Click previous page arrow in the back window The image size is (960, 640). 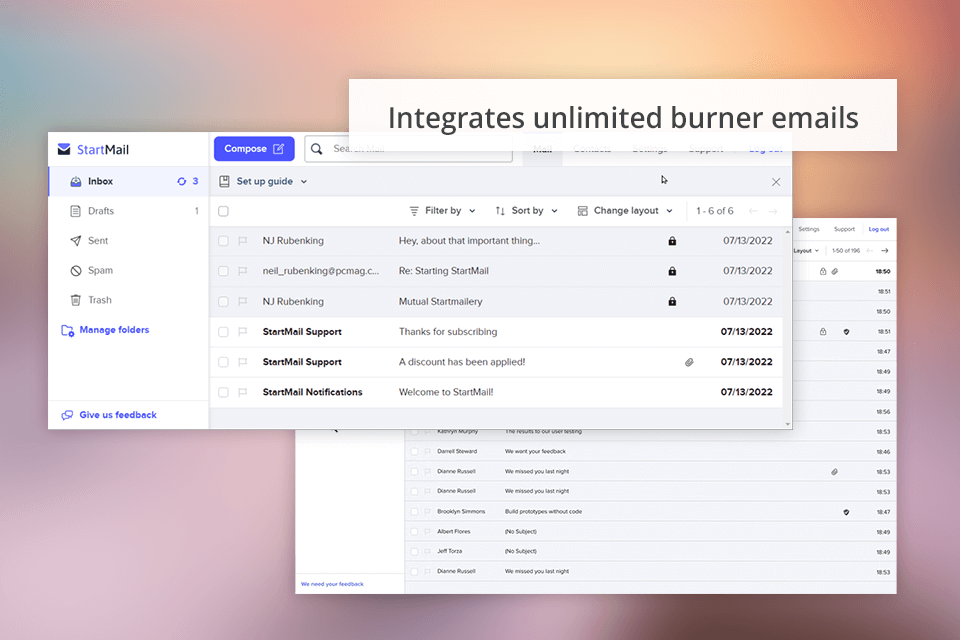(x=870, y=250)
